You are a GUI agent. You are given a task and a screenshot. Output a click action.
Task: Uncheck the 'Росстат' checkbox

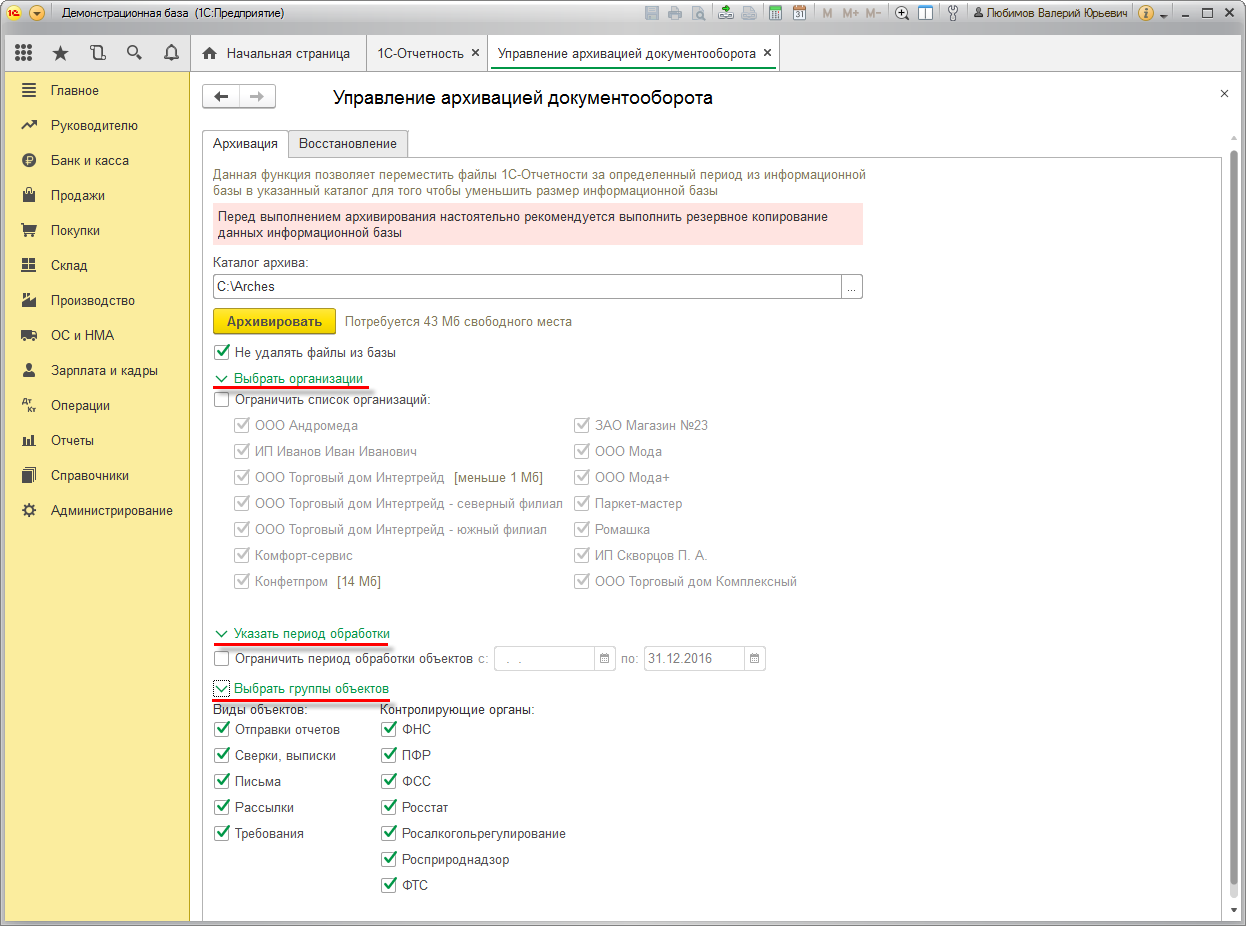(389, 807)
